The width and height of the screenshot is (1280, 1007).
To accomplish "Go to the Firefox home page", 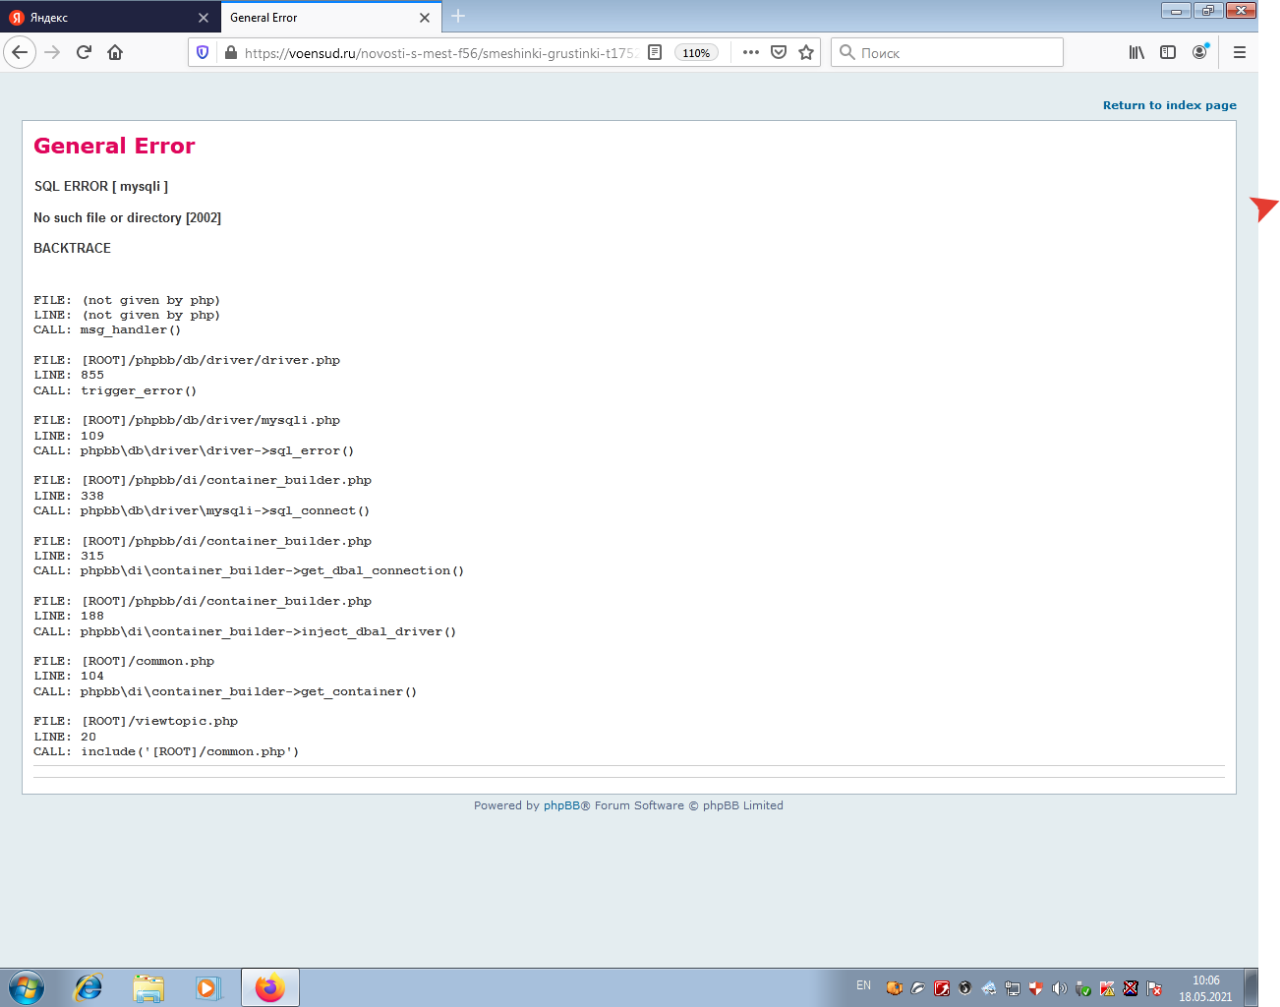I will point(115,52).
